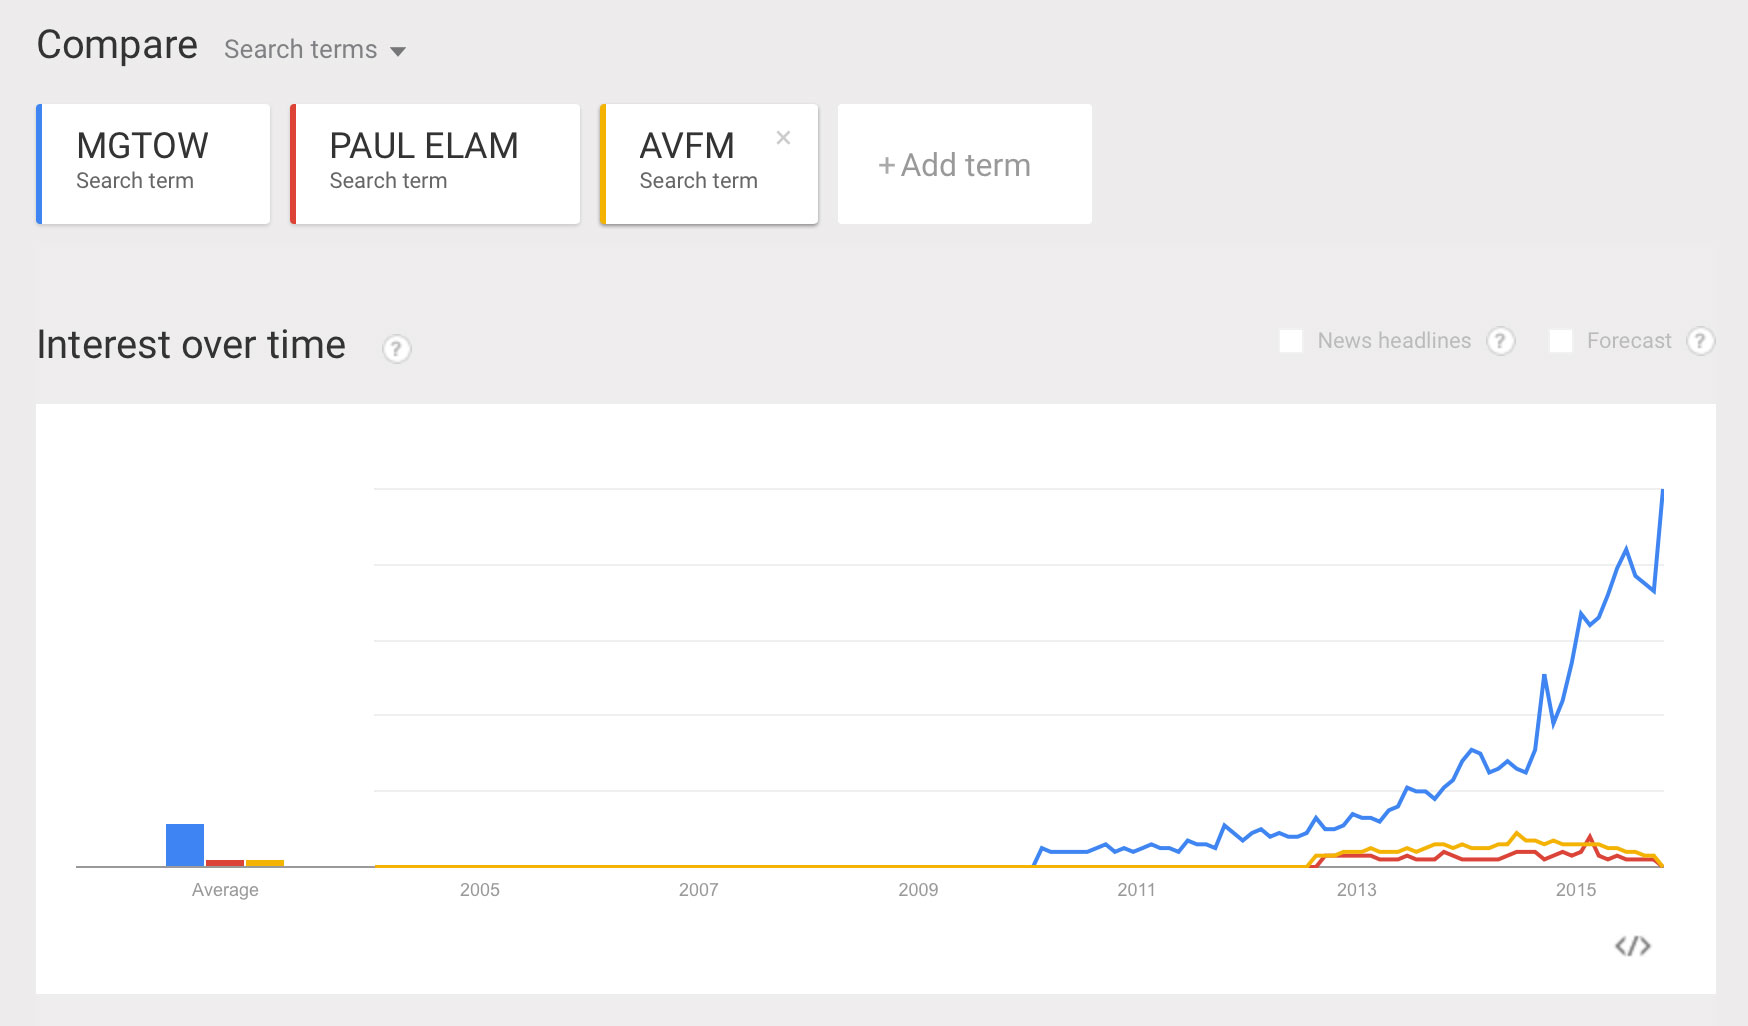Viewport: 1748px width, 1026px height.
Task: Enable the News headlines checkbox
Action: click(1291, 341)
